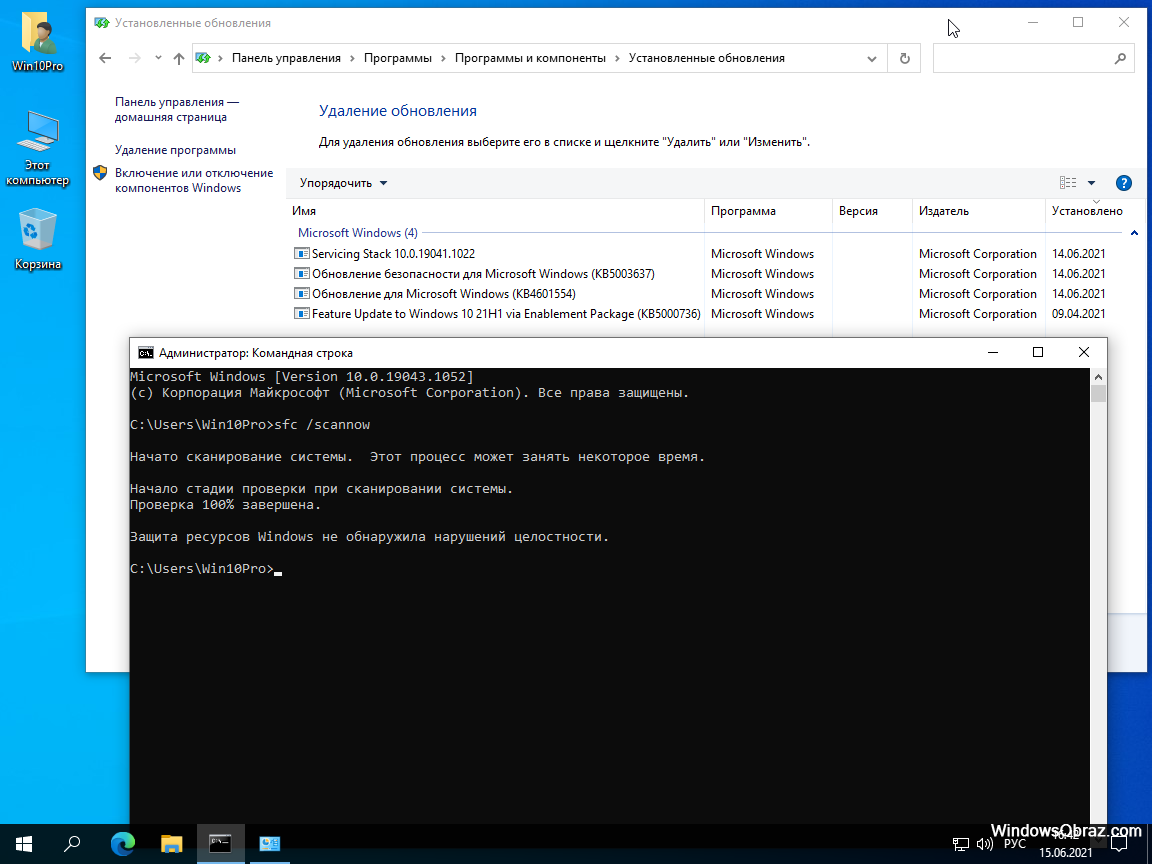Viewport: 1152px width, 864px height.
Task: Open the help question mark icon
Action: 1123,183
